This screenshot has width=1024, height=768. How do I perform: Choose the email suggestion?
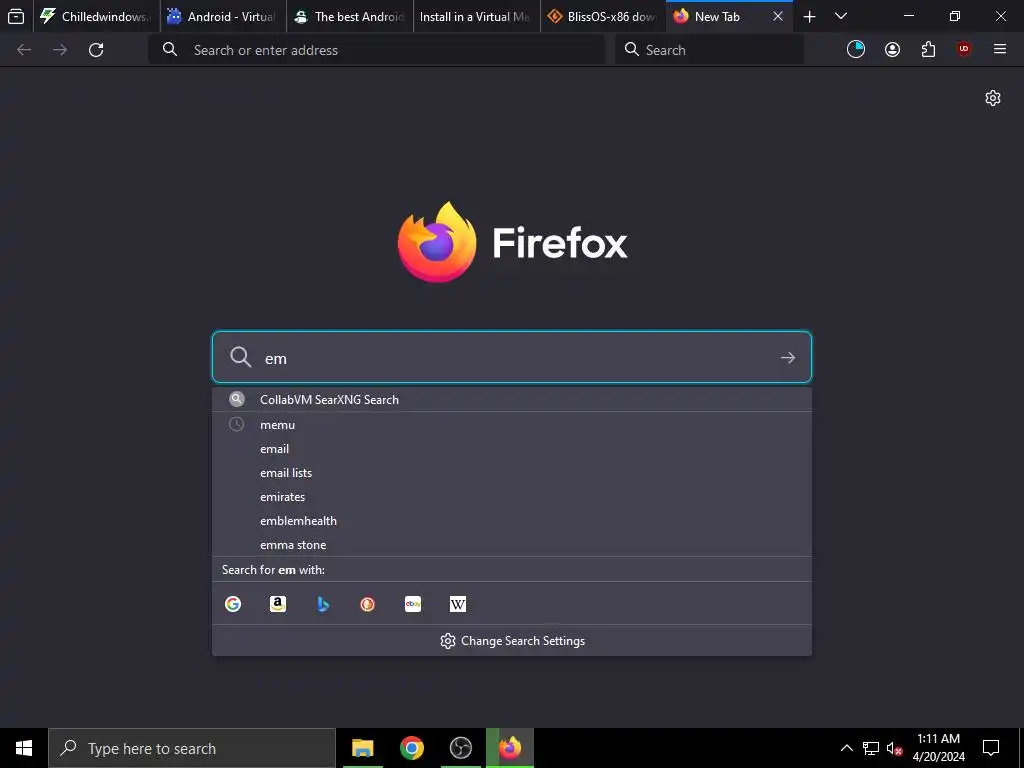coord(512,449)
